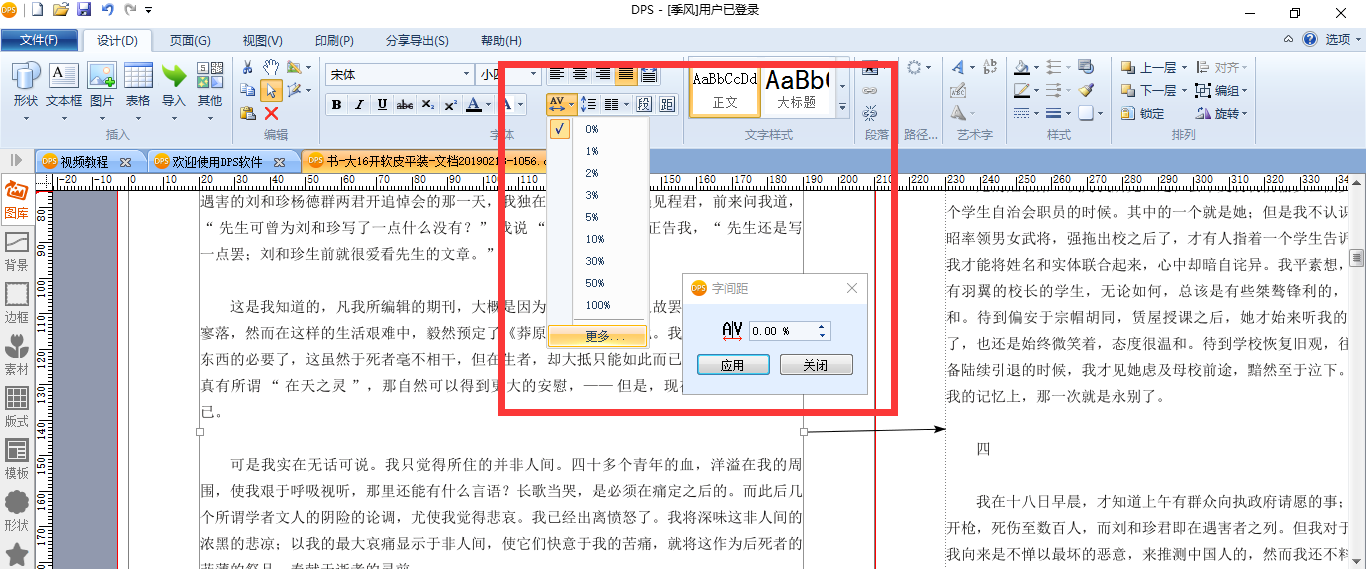1366x569 pixels.
Task: Toggle bold text formatting
Action: (336, 104)
